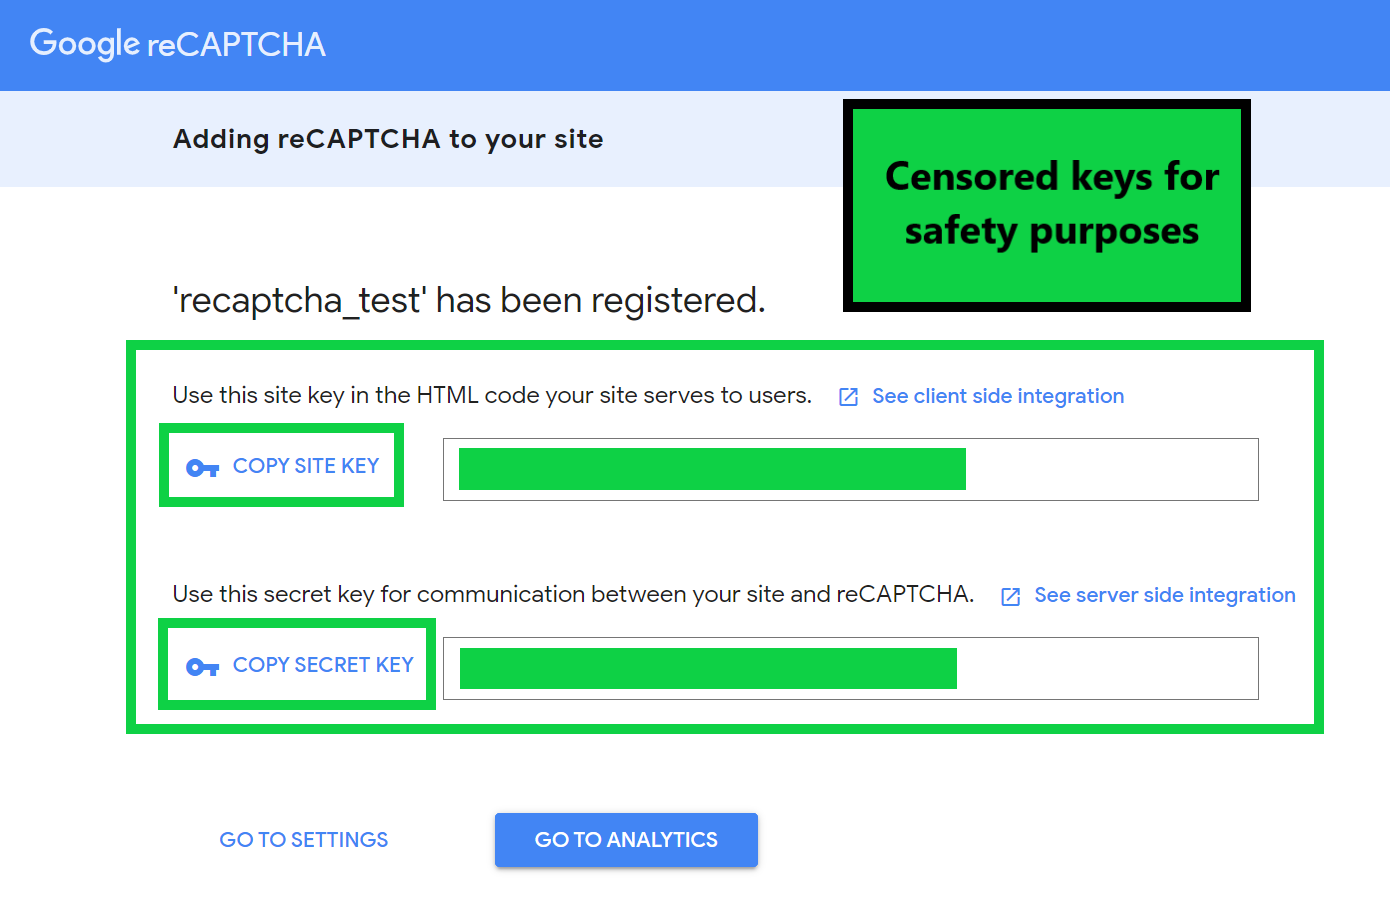
Task: Open the See server side integration link
Action: [x=1164, y=595]
